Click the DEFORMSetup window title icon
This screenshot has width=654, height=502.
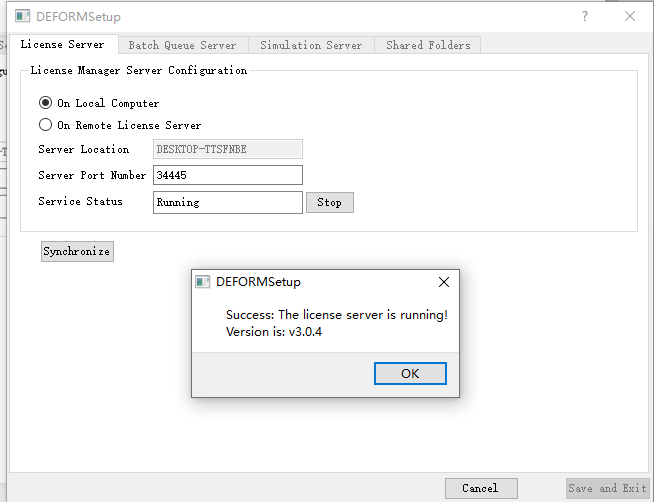(x=22, y=17)
